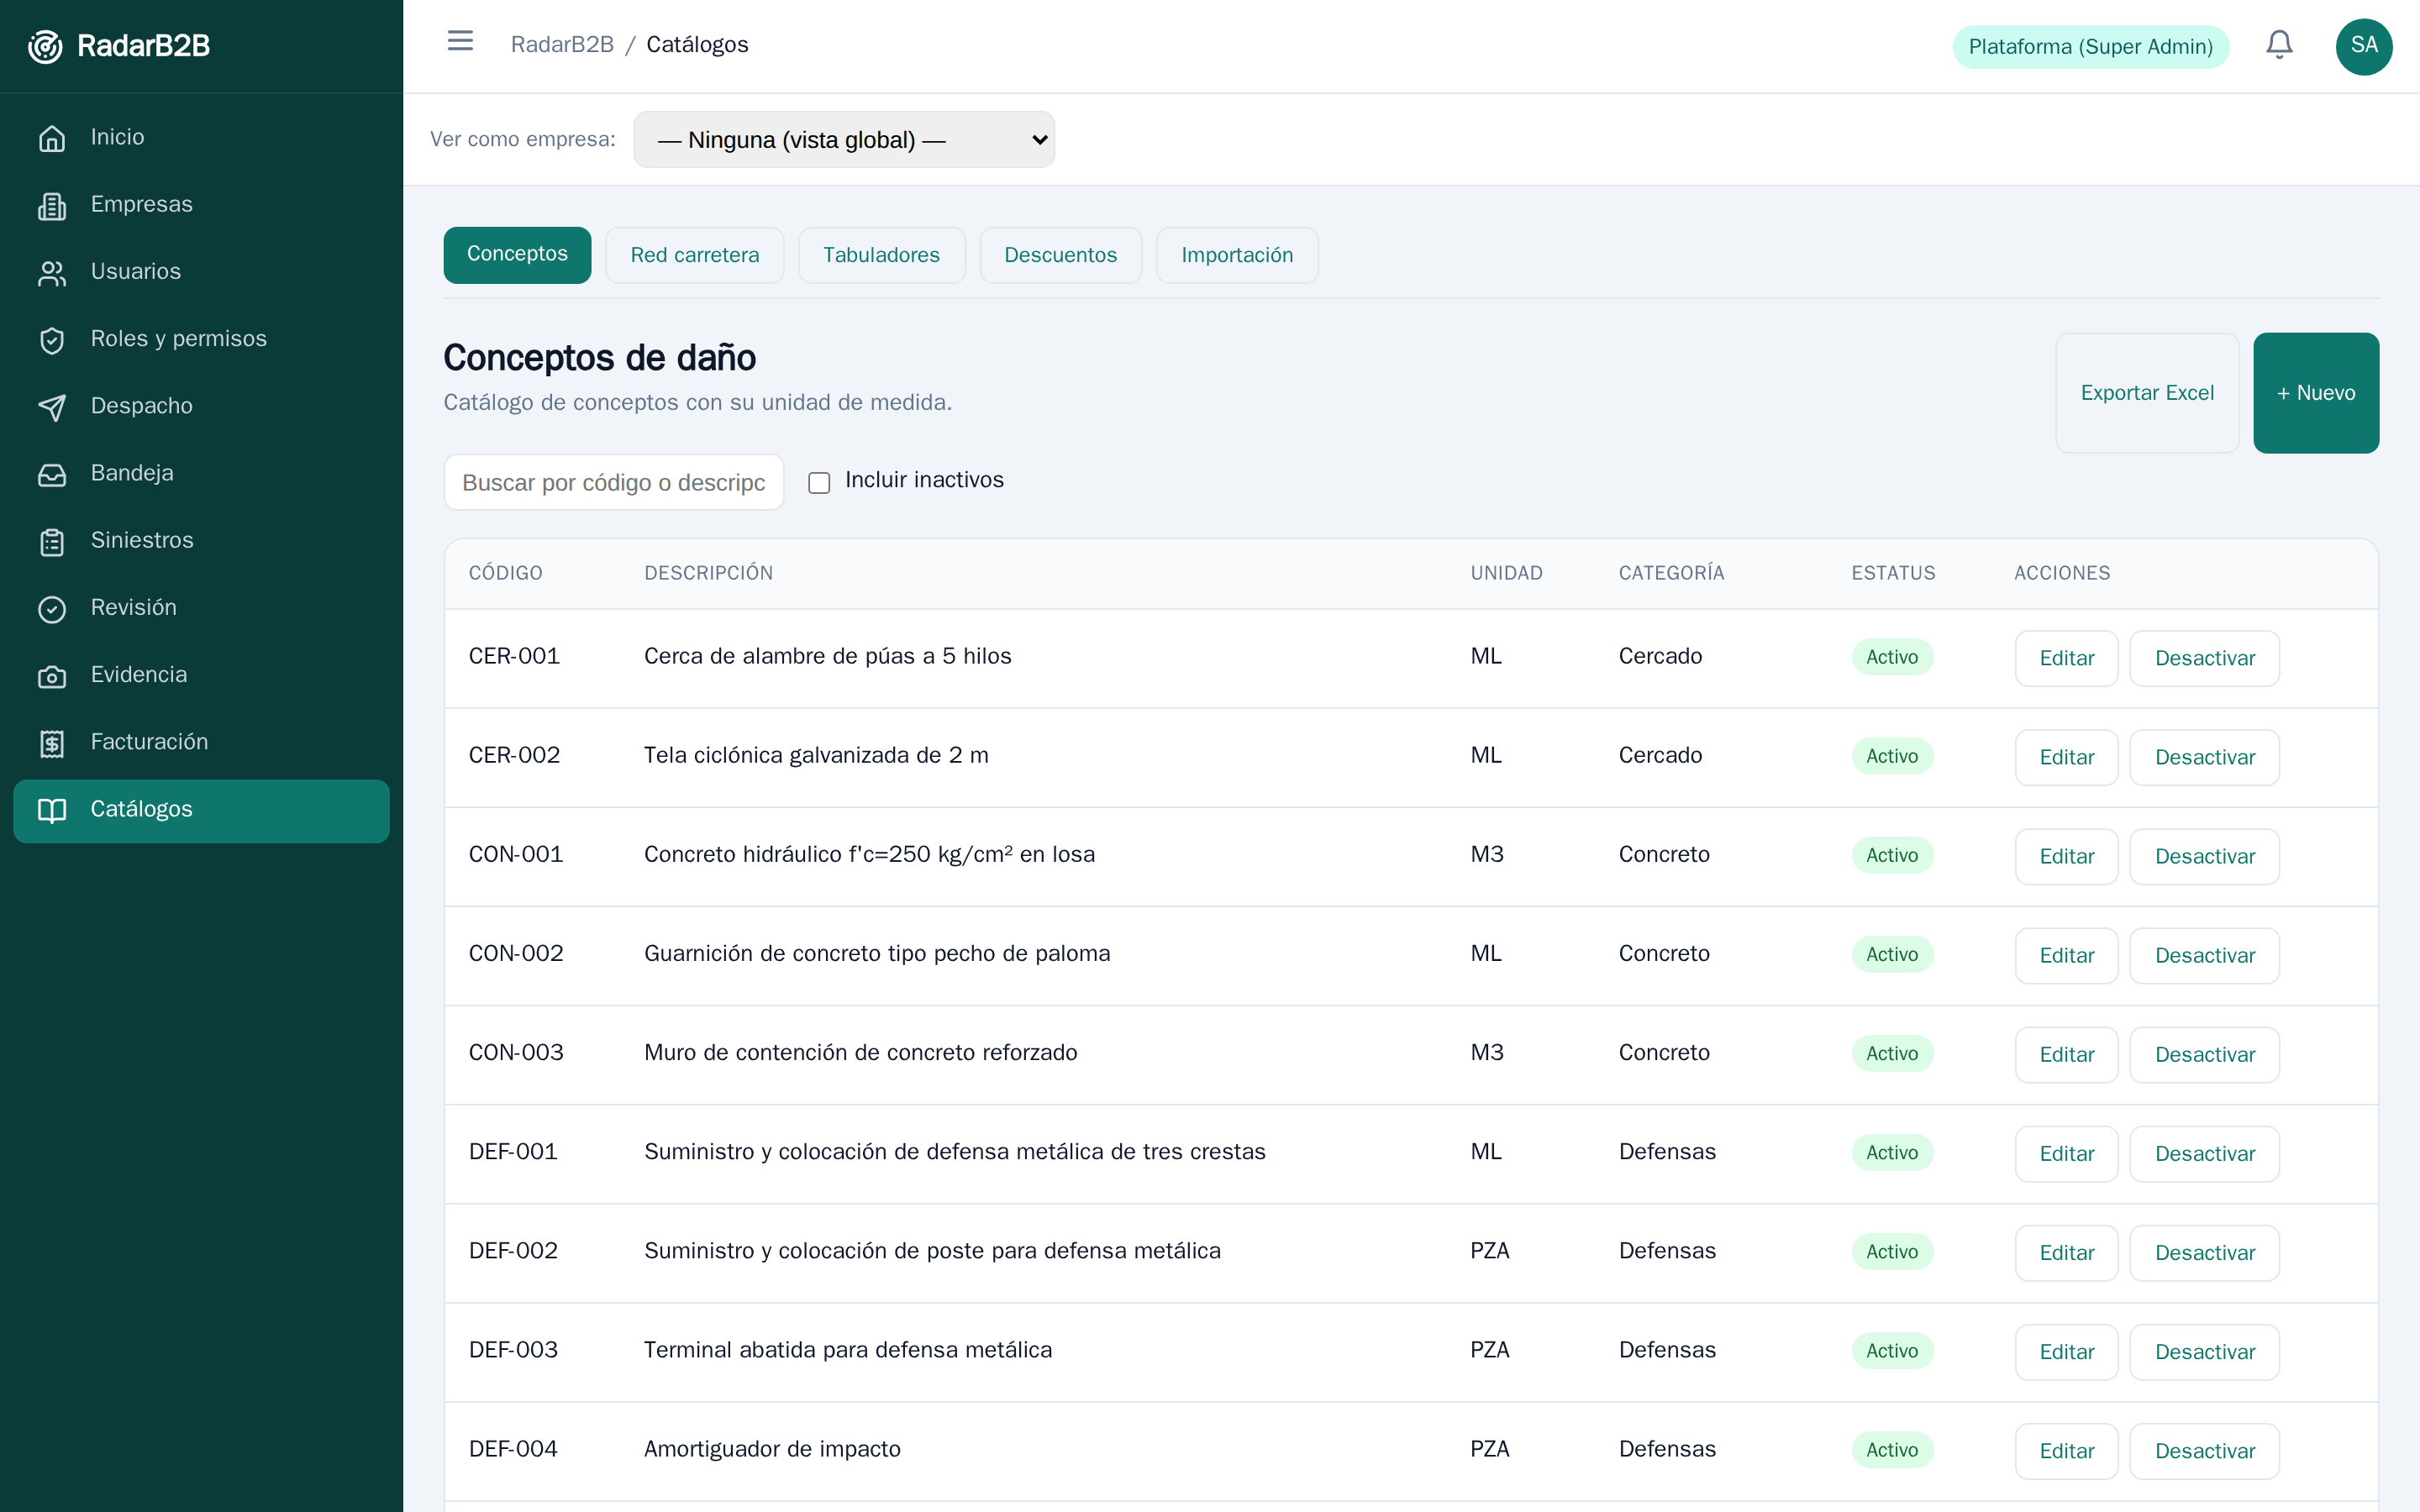Click the Revisión check circle icon
This screenshot has width=2420, height=1512.
click(52, 608)
